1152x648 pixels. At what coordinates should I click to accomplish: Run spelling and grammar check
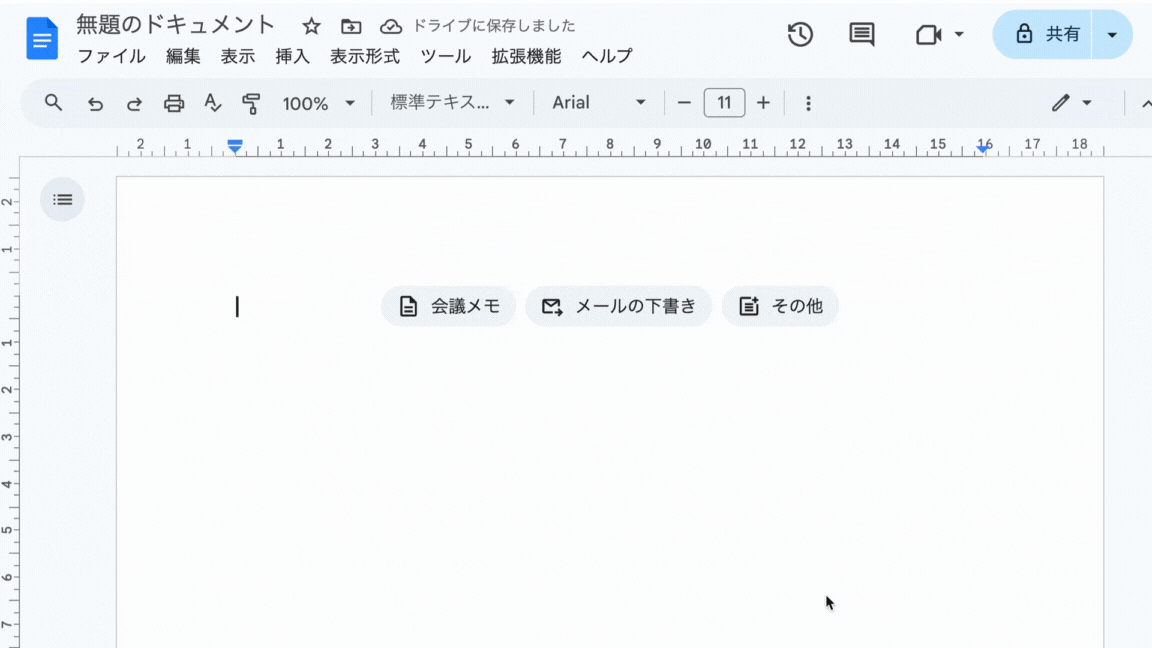coord(212,104)
